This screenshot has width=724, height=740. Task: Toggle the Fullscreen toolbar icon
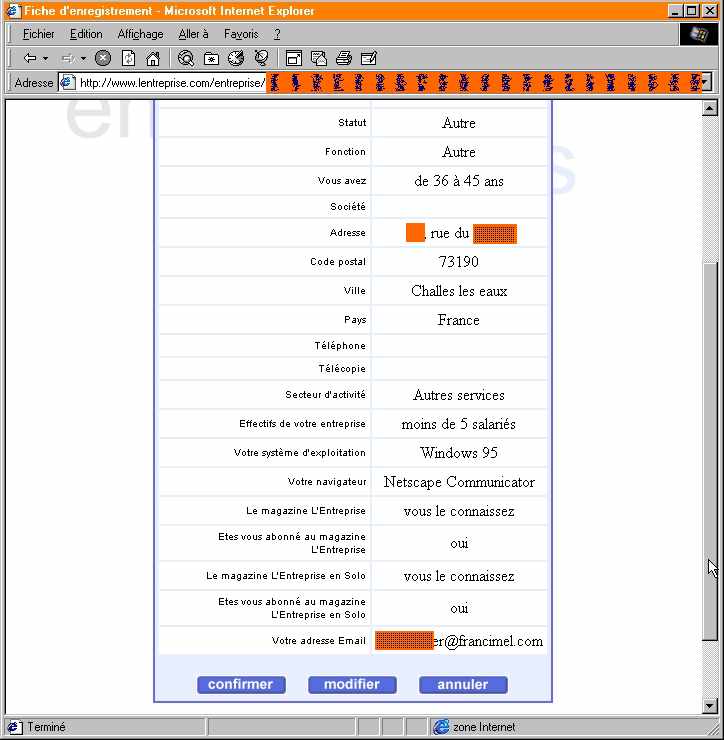pyautogui.click(x=294, y=59)
